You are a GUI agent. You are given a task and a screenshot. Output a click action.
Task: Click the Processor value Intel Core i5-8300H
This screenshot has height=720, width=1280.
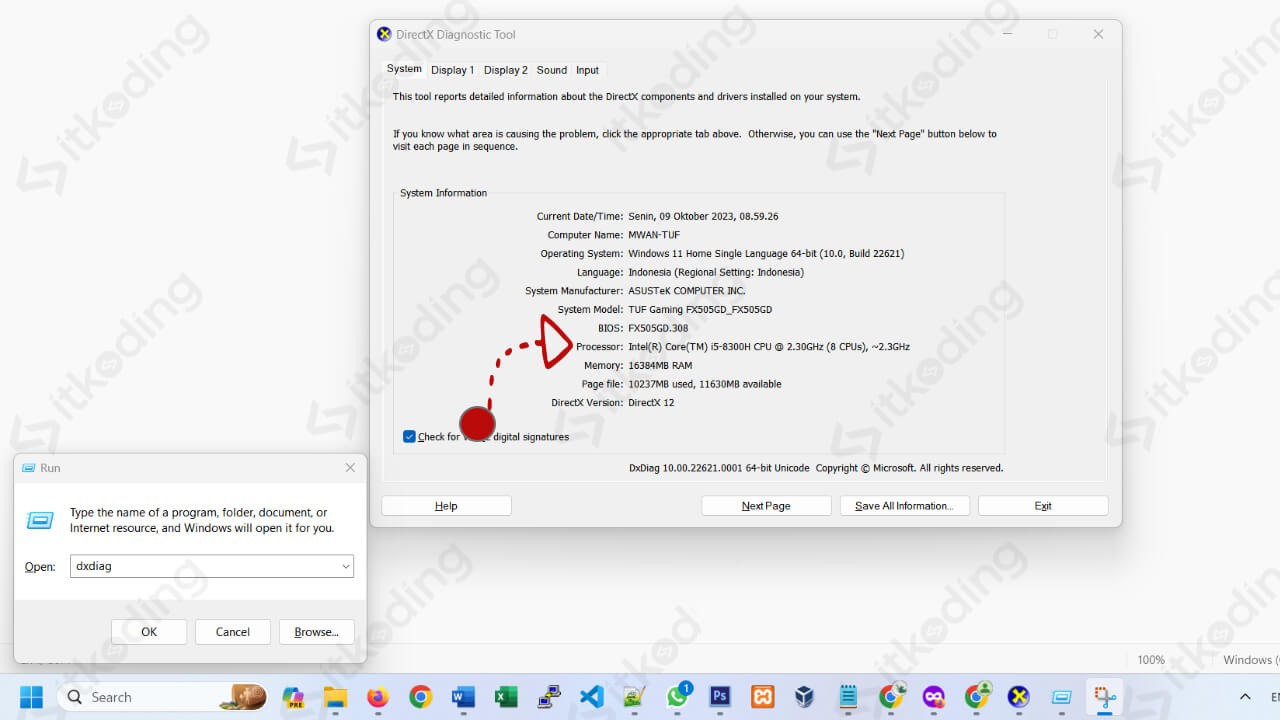[769, 347]
